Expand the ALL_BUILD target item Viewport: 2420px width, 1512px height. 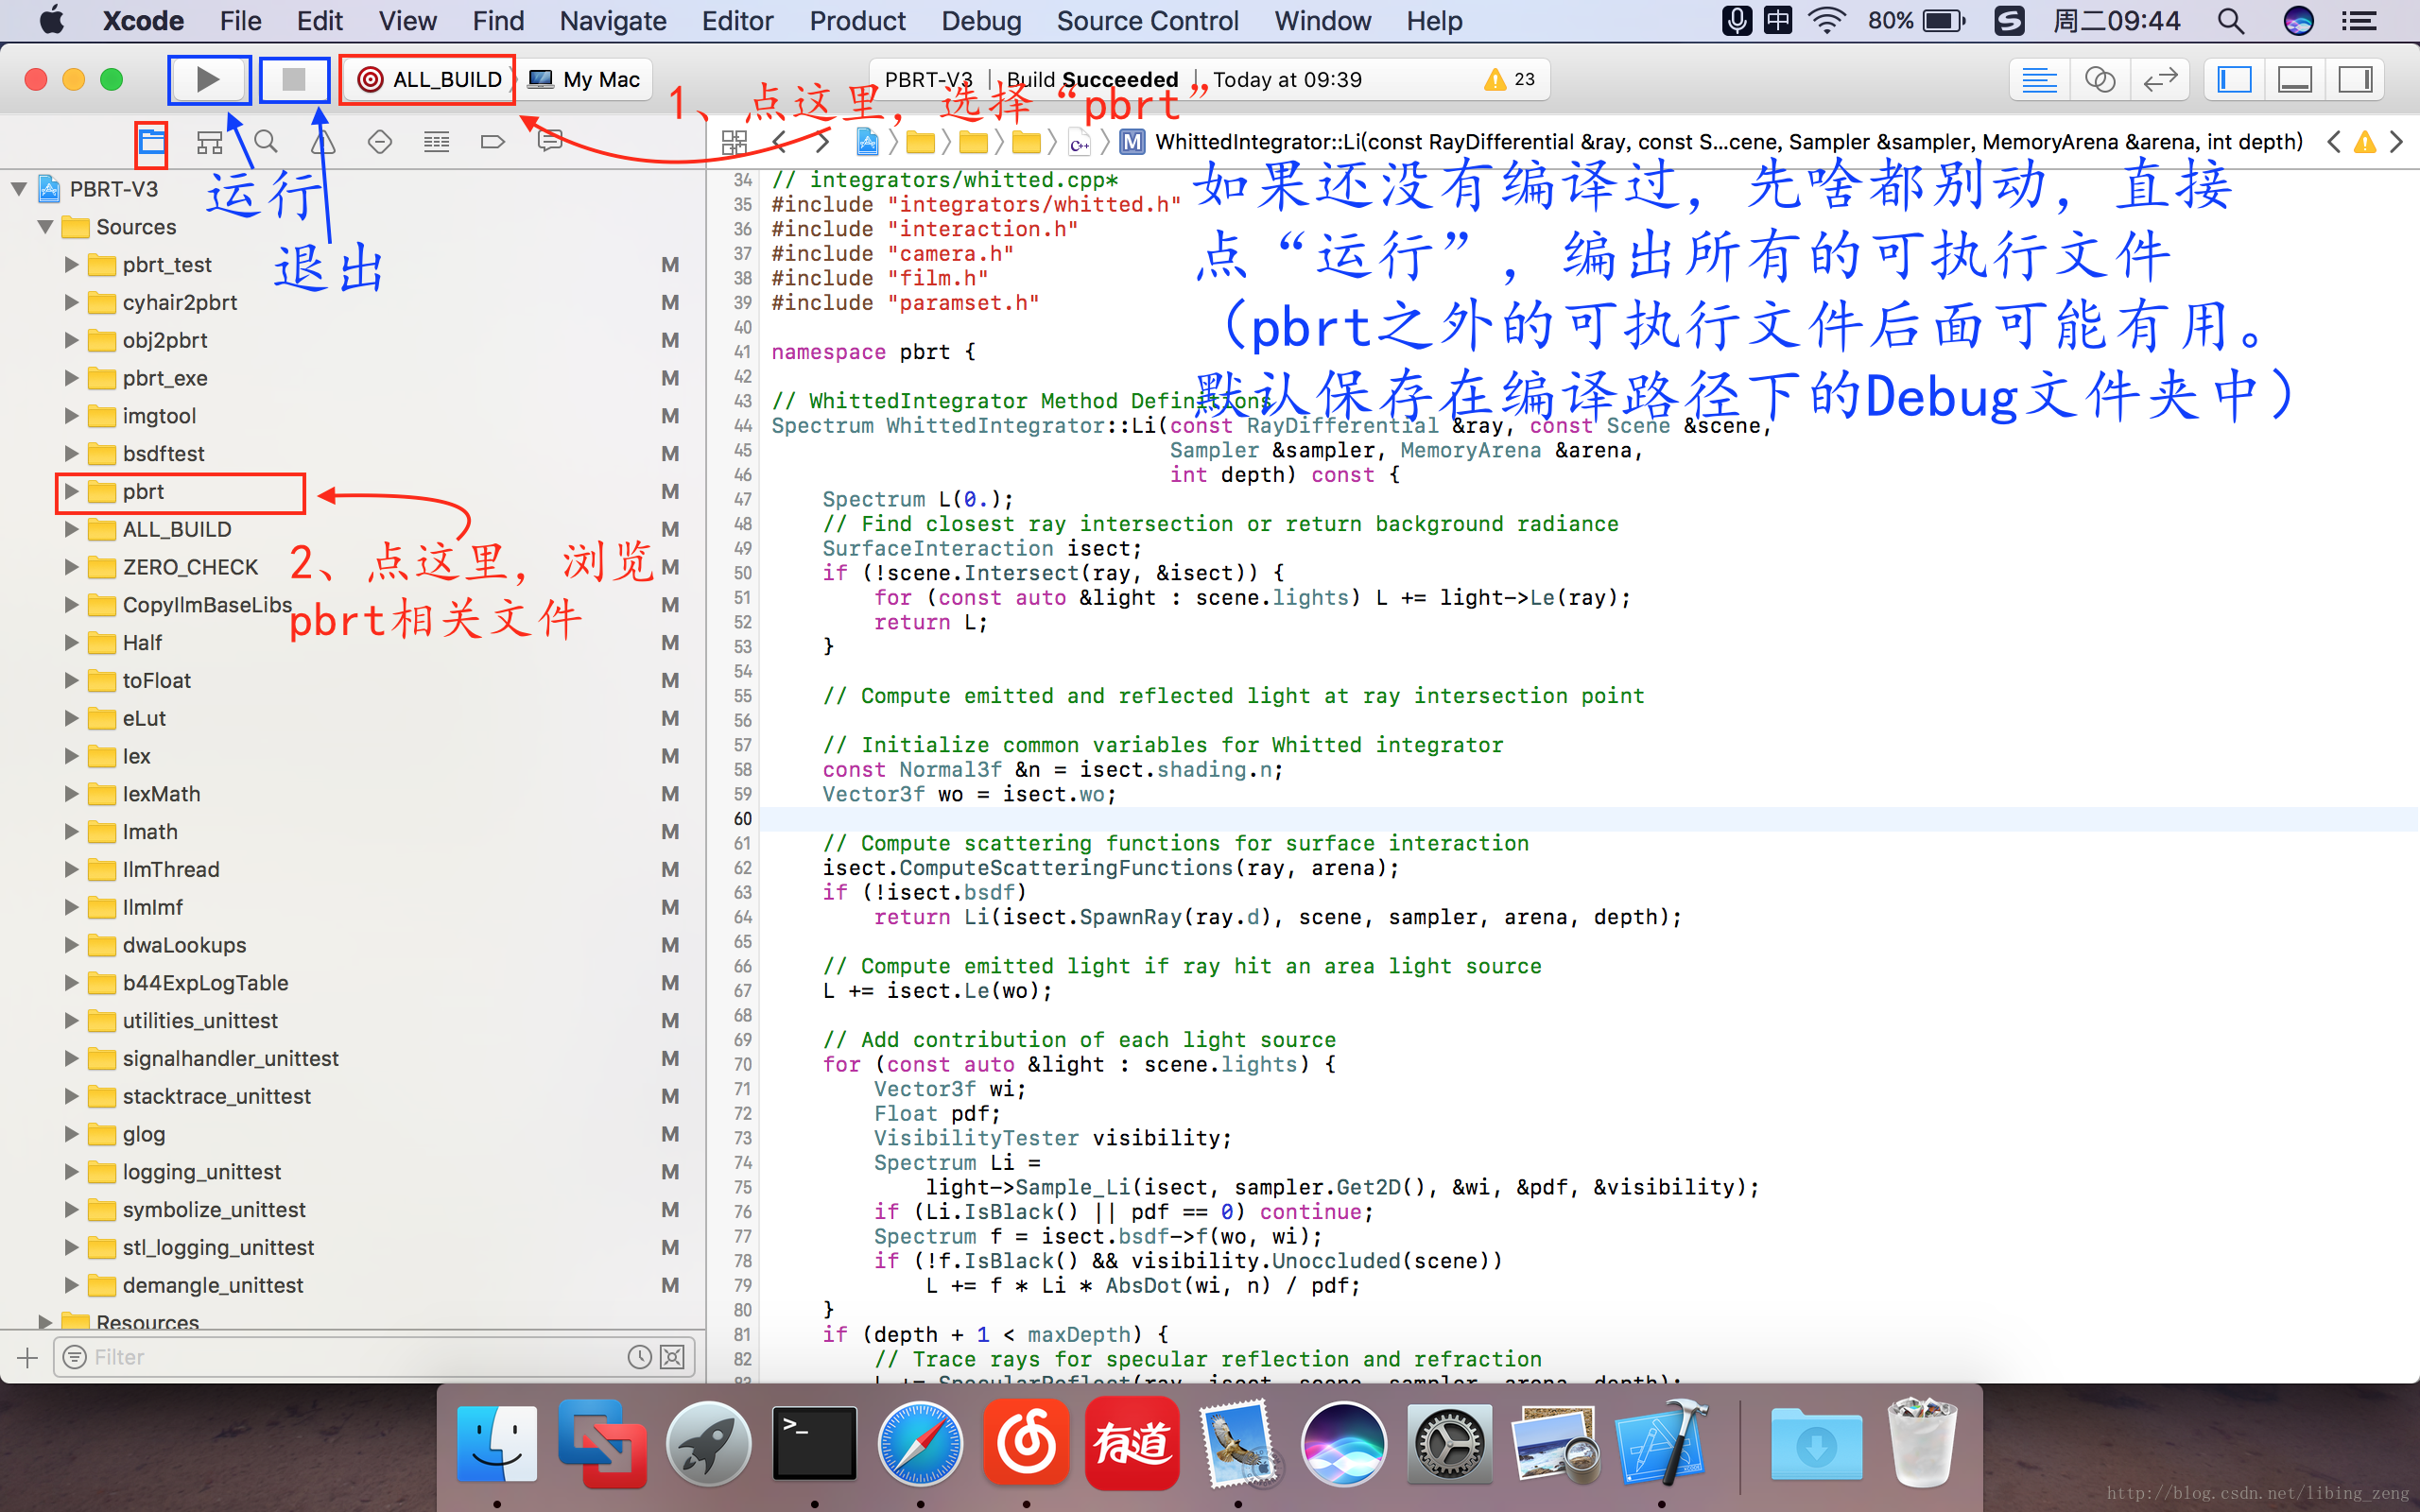(61, 529)
